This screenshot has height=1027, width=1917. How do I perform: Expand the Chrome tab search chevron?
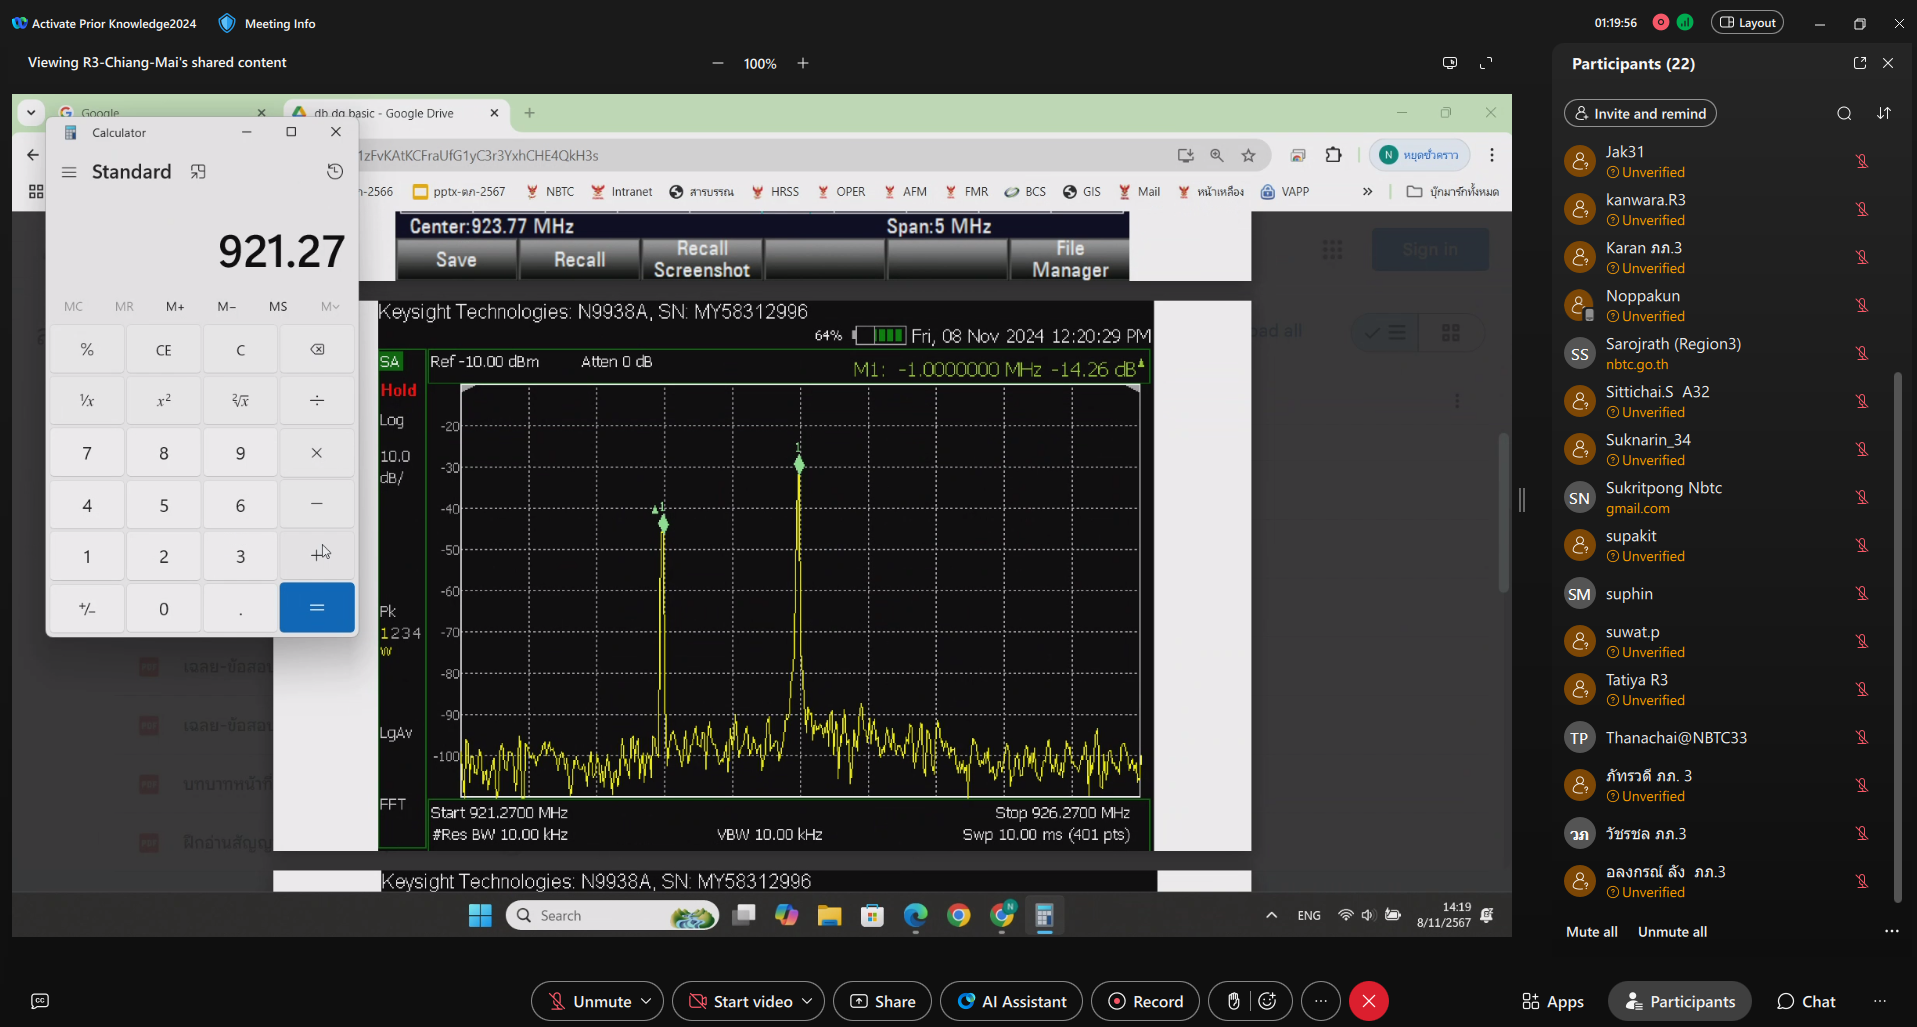click(x=31, y=112)
